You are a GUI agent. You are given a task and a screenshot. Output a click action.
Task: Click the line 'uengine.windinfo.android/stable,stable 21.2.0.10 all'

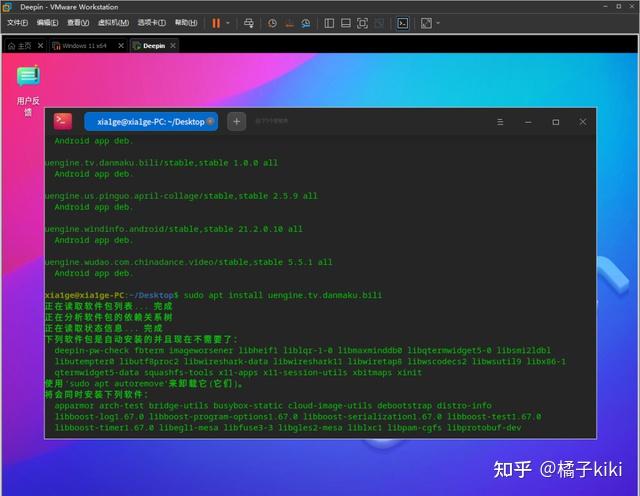coord(174,229)
